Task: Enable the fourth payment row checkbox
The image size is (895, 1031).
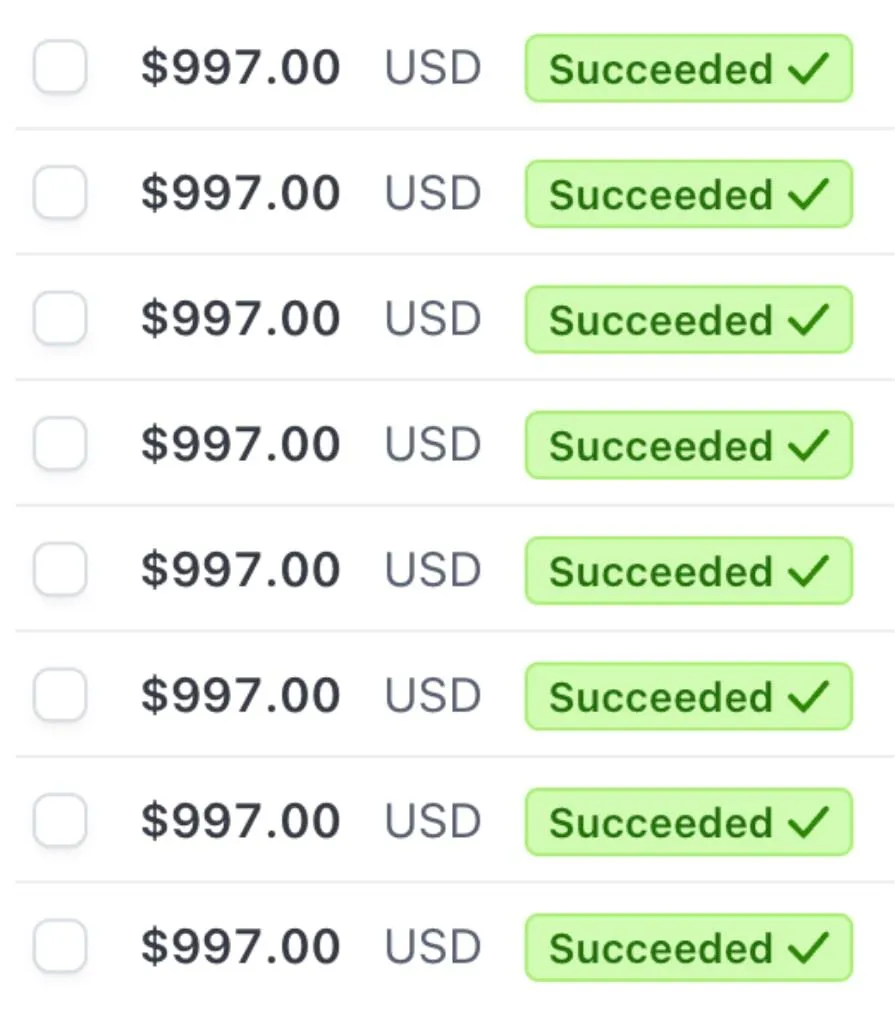Action: [60, 444]
